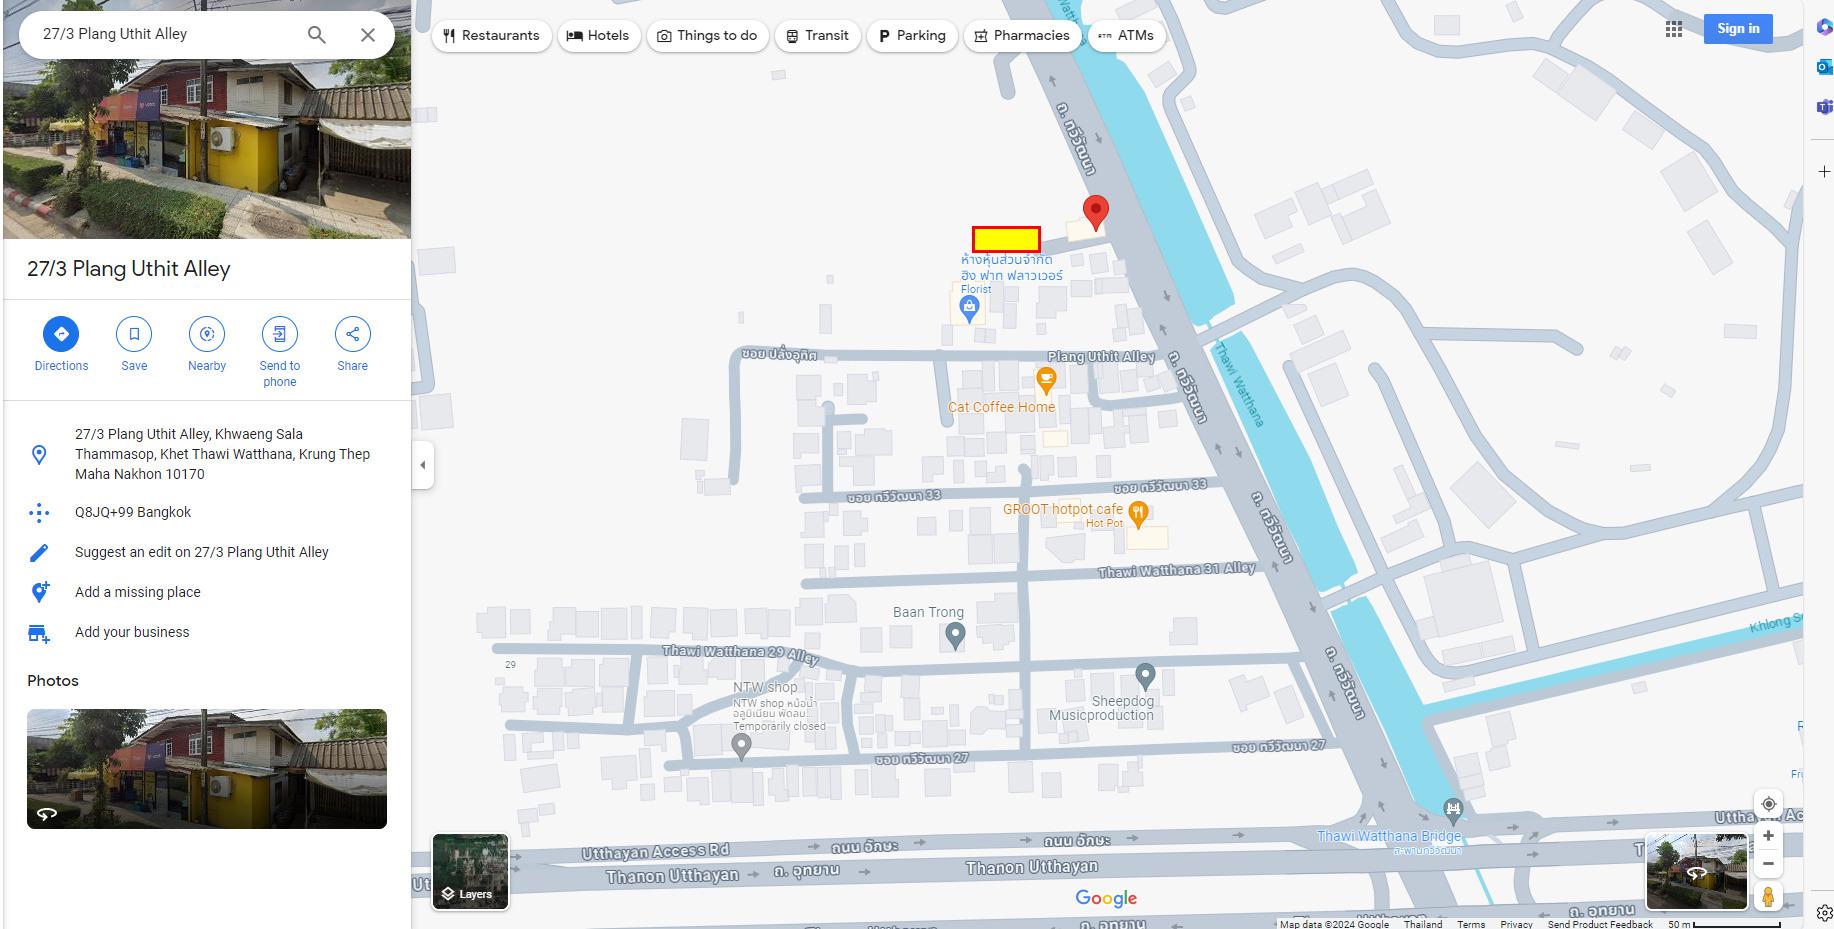
Task: Click the pencil edit icon
Action: click(39, 553)
